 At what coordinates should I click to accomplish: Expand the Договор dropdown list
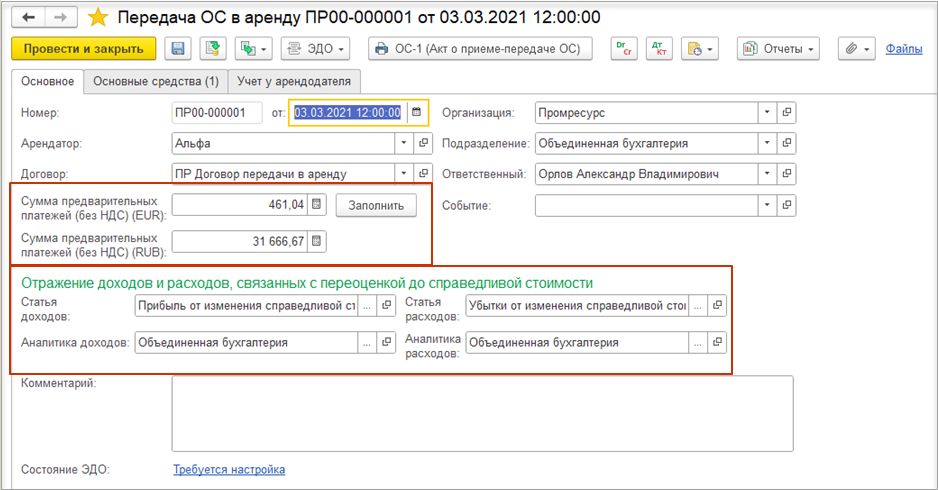point(404,174)
